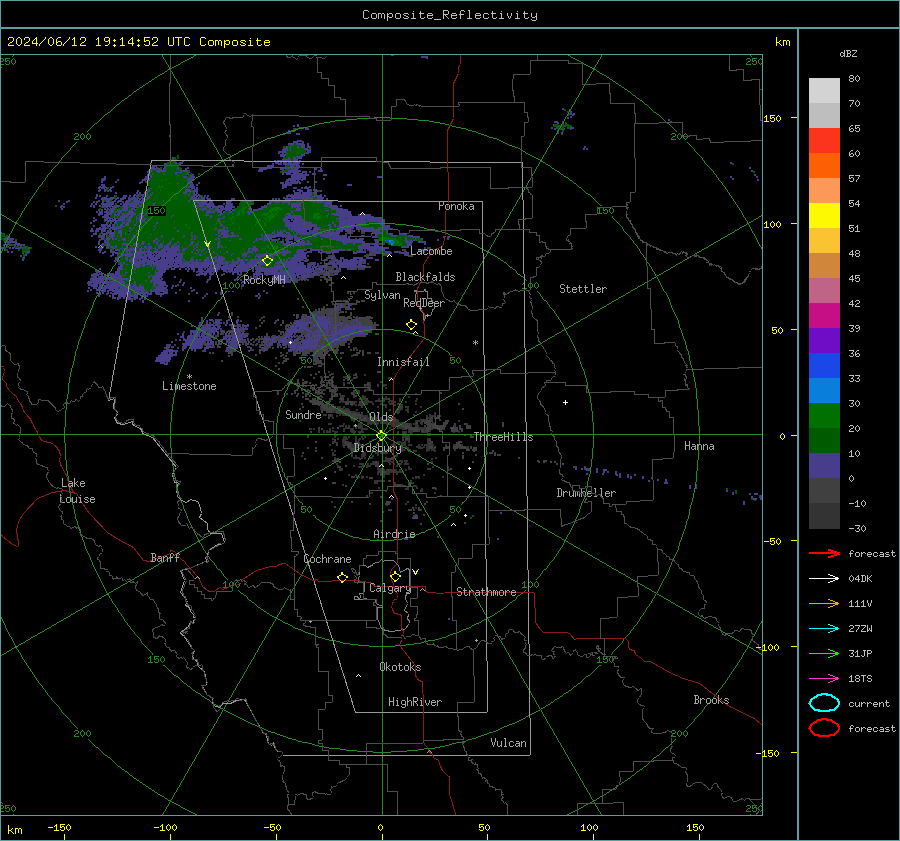This screenshot has height=841, width=900.
Task: Click the Limestone label
Action: click(189, 386)
